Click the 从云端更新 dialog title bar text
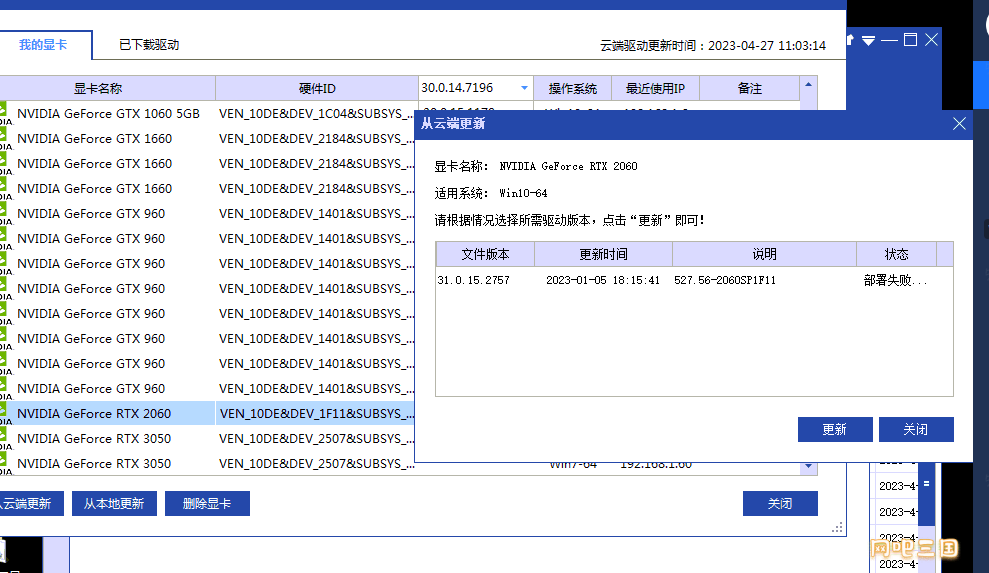Screen dimensions: 989x573 [453, 124]
